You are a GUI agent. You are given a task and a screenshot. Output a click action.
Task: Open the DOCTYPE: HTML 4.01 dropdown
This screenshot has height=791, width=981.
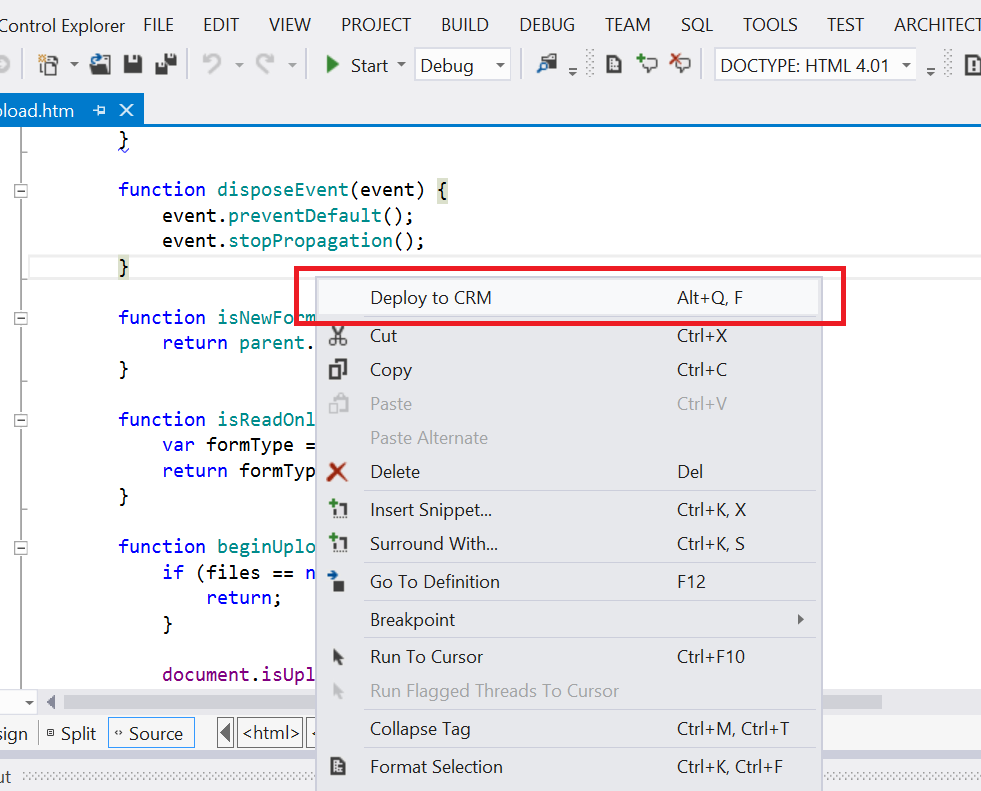click(816, 65)
